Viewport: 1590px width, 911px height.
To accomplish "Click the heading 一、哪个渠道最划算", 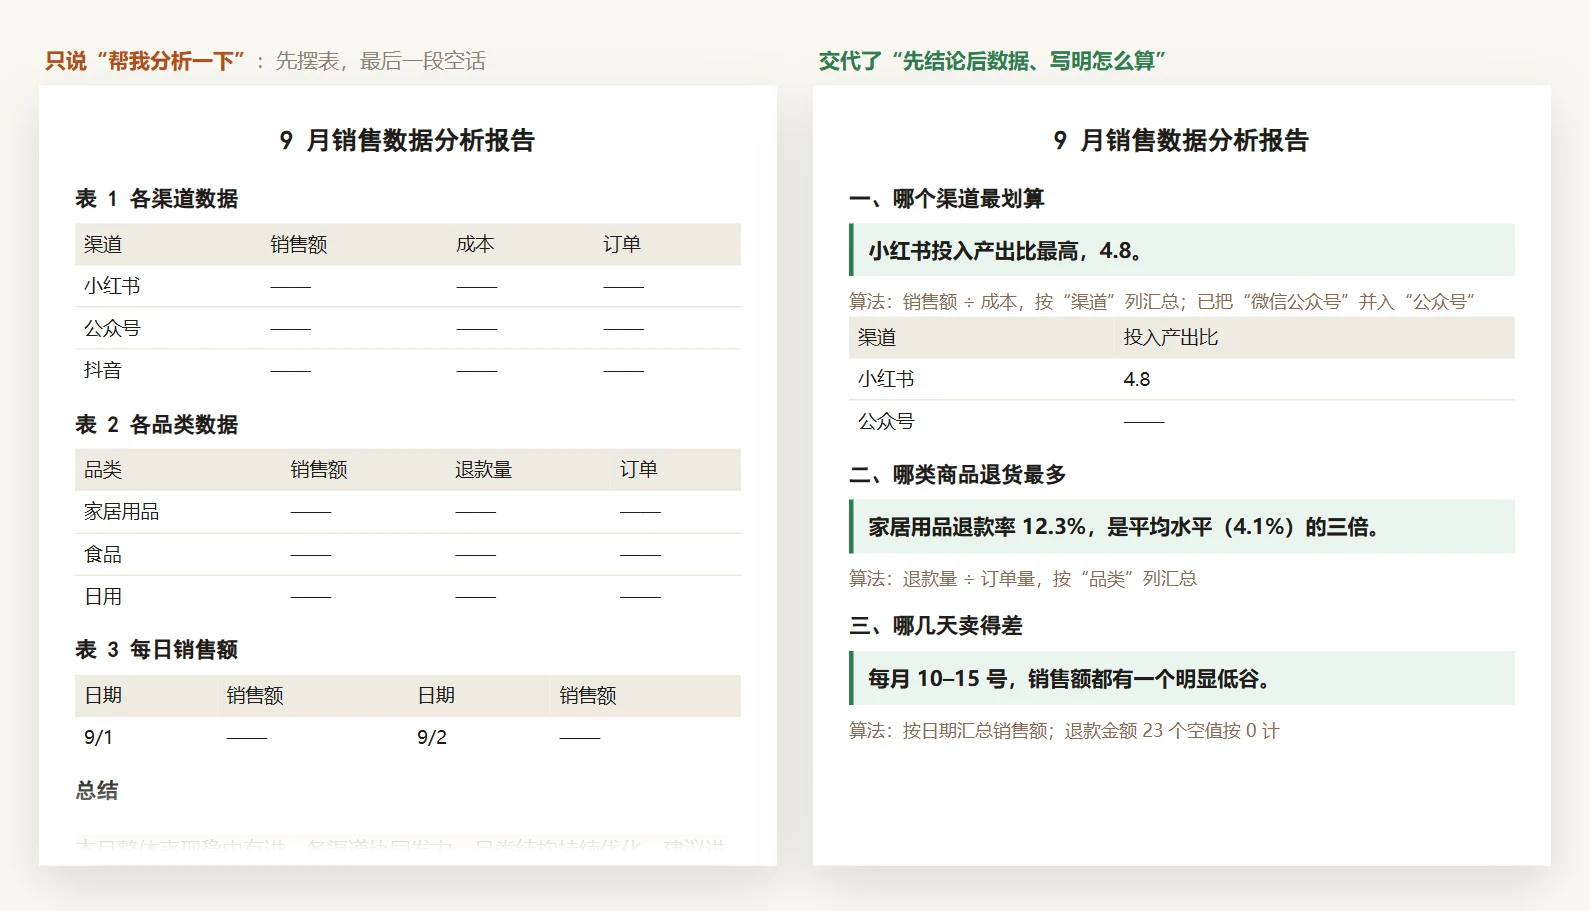I will click(x=946, y=199).
